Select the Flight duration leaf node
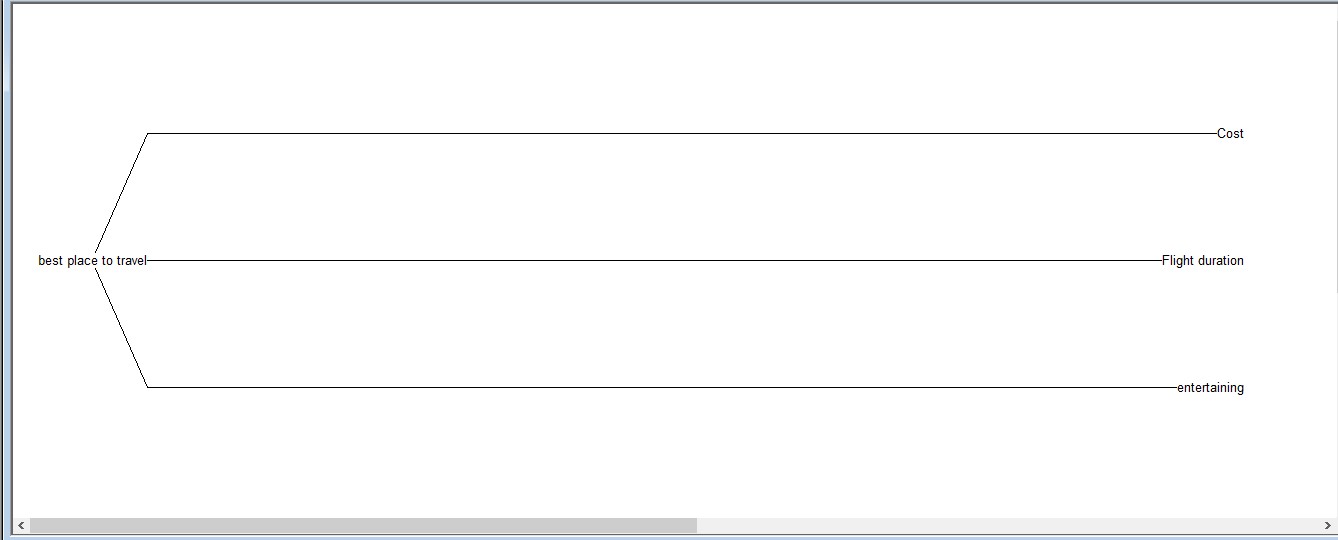The image size is (1338, 540). pyautogui.click(x=1203, y=261)
